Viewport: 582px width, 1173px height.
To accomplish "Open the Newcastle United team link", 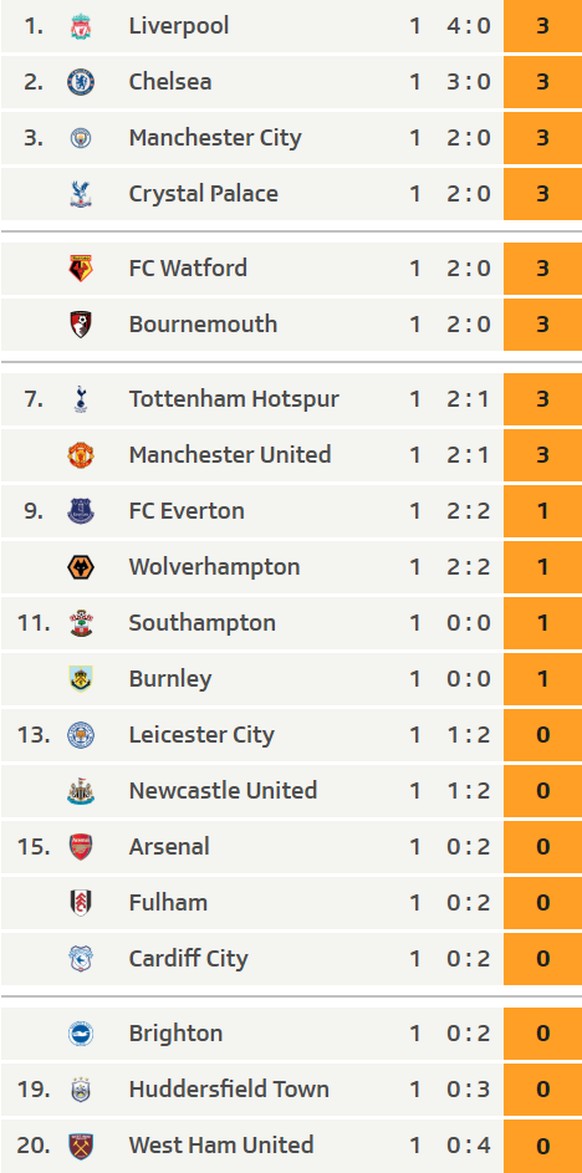I will tap(223, 791).
